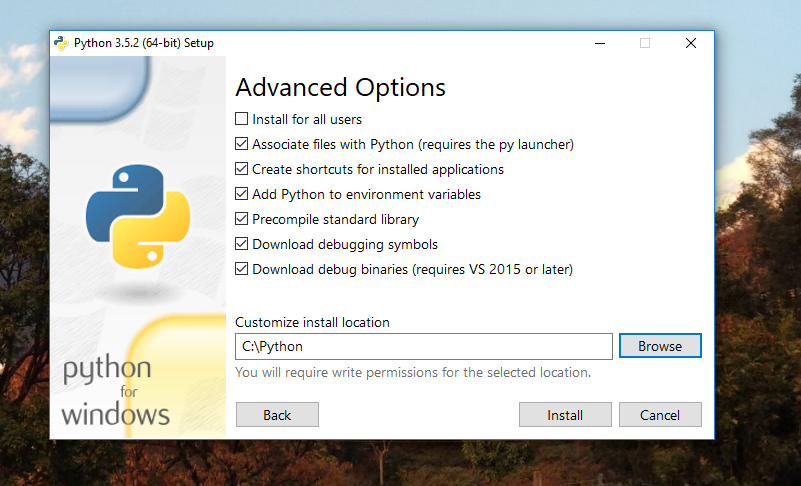The image size is (801, 486).
Task: Disable Precompile standard library checkbox
Action: (241, 219)
